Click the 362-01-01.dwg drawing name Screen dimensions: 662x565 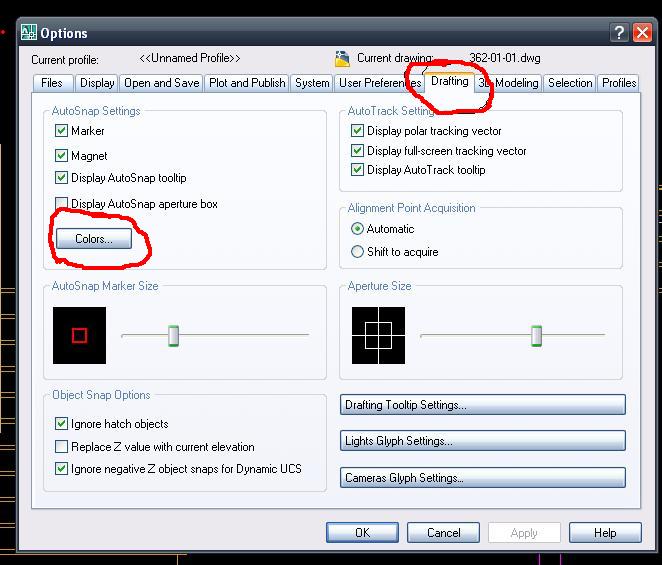[505, 58]
